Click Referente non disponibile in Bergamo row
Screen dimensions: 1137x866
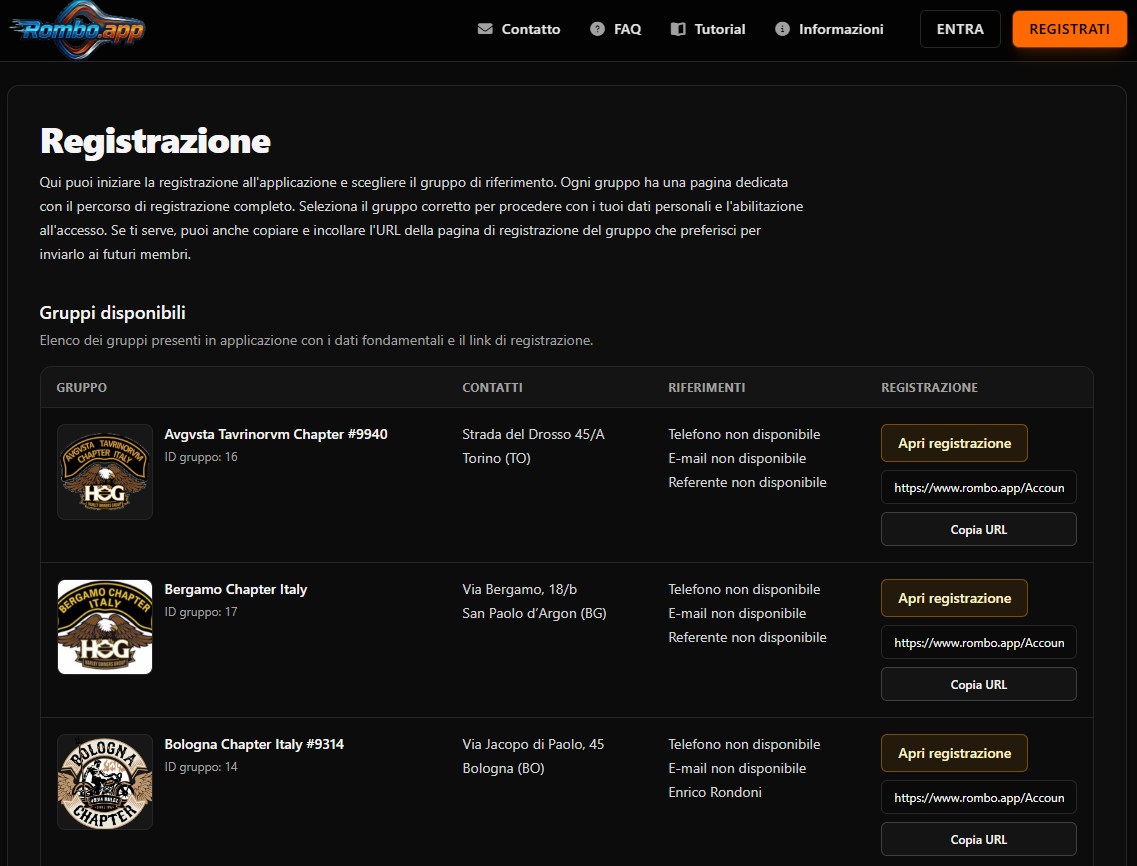tap(748, 638)
